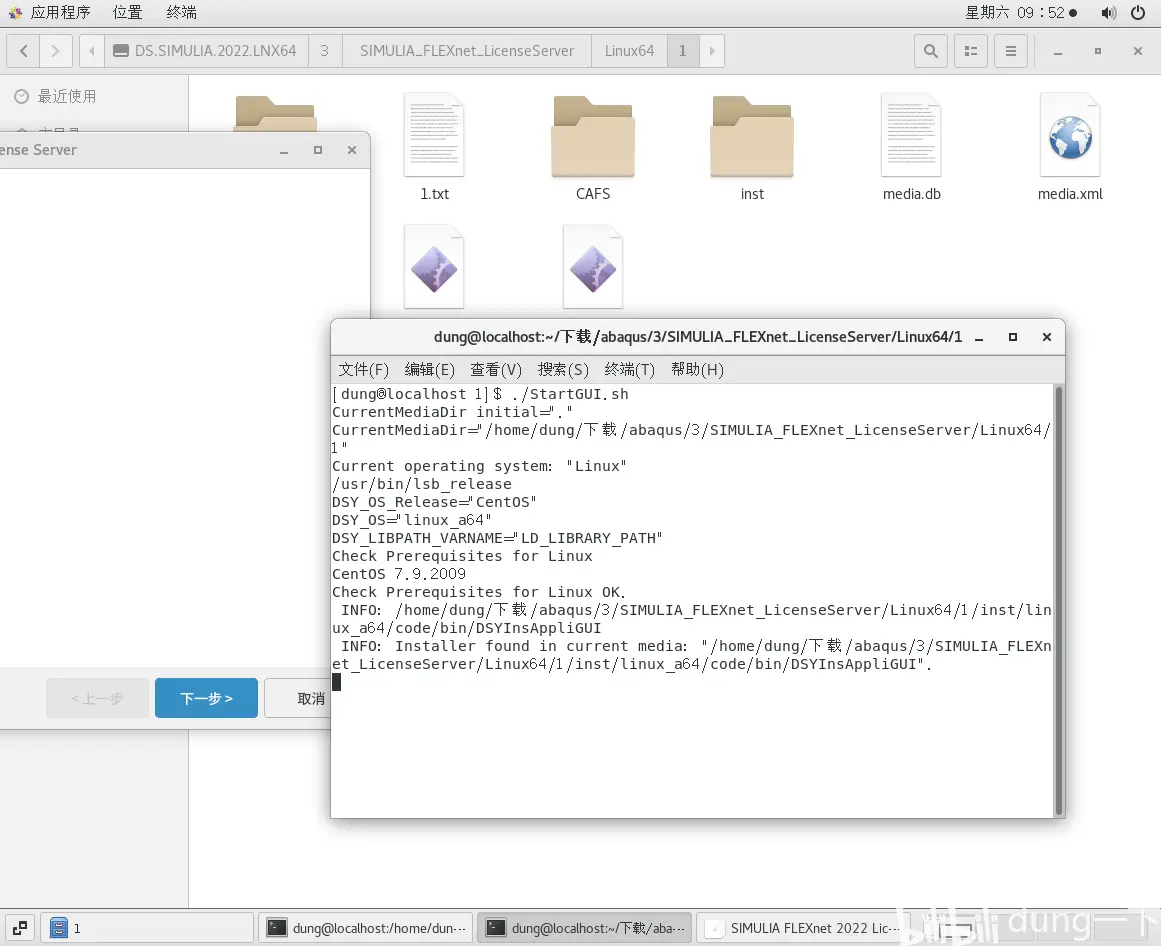Open the Applications menu
The width and height of the screenshot is (1161, 946).
point(50,13)
